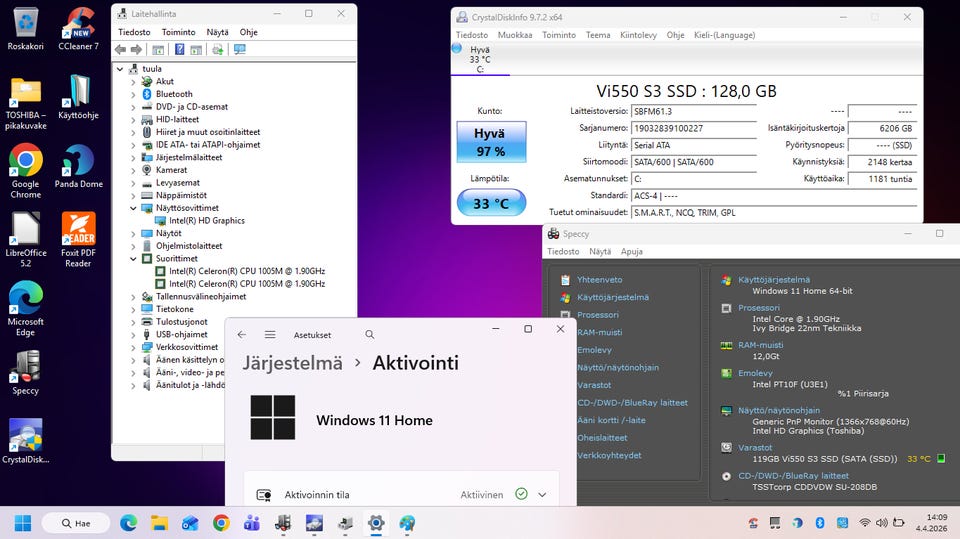Click the Bluetooth icon in system tray

coord(820,522)
